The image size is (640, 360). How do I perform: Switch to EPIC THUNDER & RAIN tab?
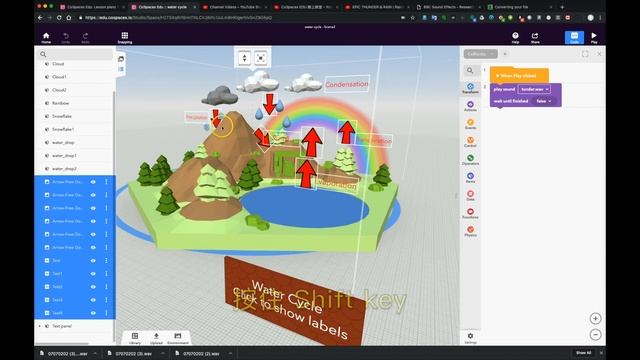(376, 7)
